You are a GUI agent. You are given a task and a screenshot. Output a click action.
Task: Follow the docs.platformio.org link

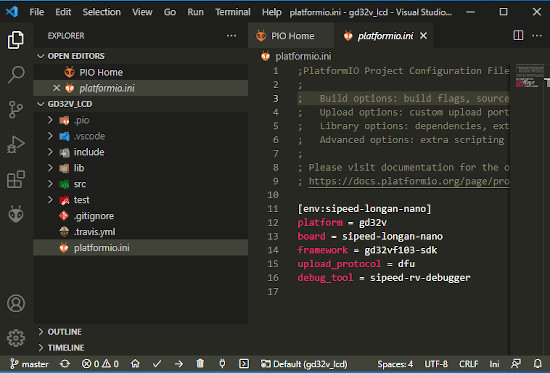tap(409, 181)
